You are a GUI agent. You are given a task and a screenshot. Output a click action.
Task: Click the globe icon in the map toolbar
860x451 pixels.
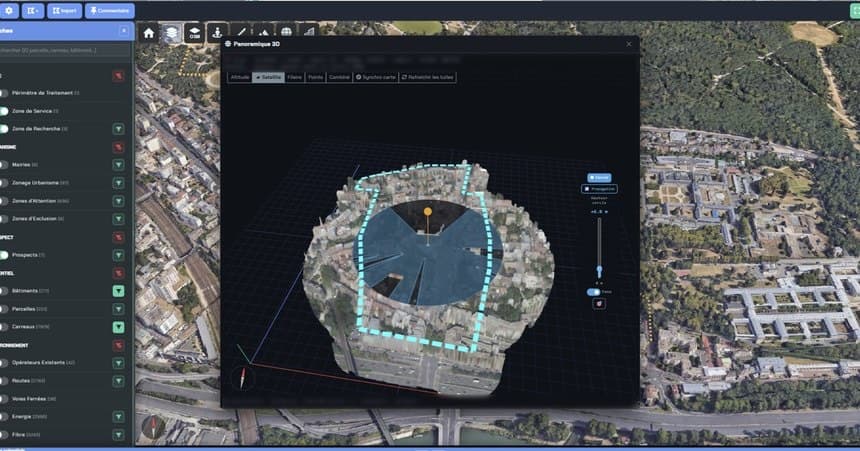pos(286,32)
